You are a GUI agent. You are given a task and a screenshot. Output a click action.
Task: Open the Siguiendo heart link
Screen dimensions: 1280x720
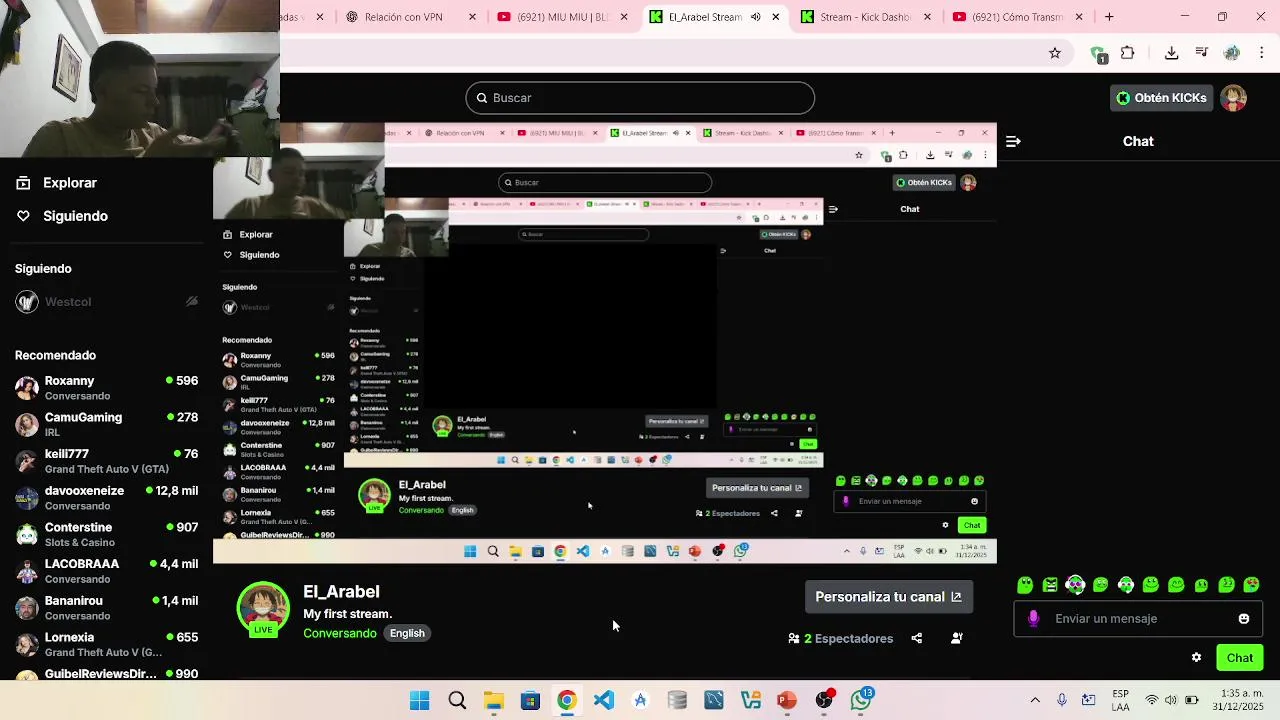point(62,216)
